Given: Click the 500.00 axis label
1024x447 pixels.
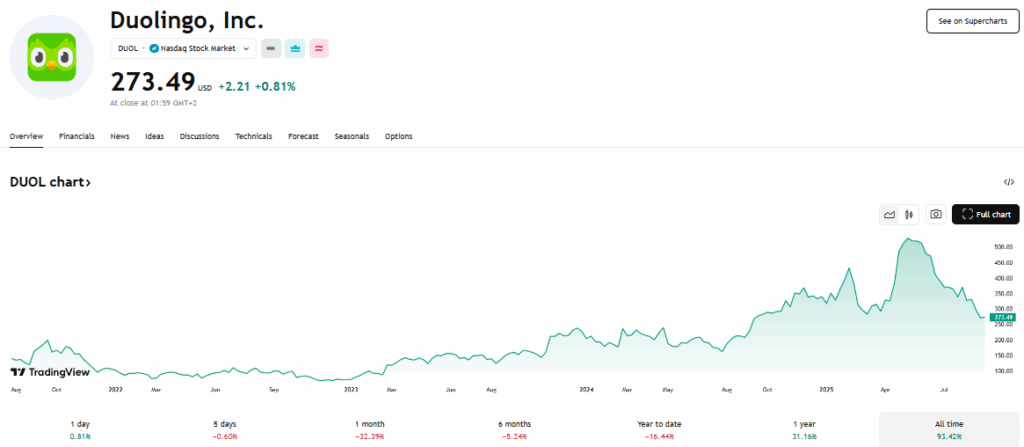Looking at the screenshot, I should [1002, 247].
